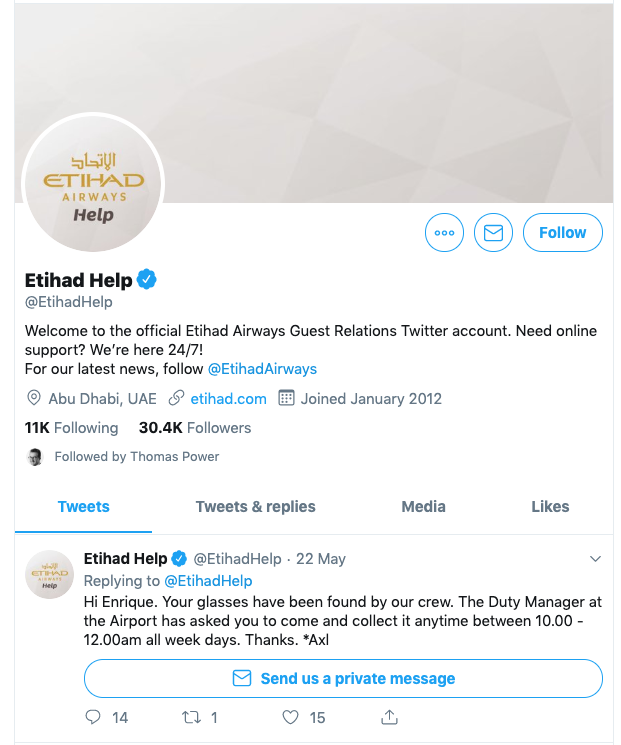
Task: Click the small tweet author avatar
Action: (49, 574)
